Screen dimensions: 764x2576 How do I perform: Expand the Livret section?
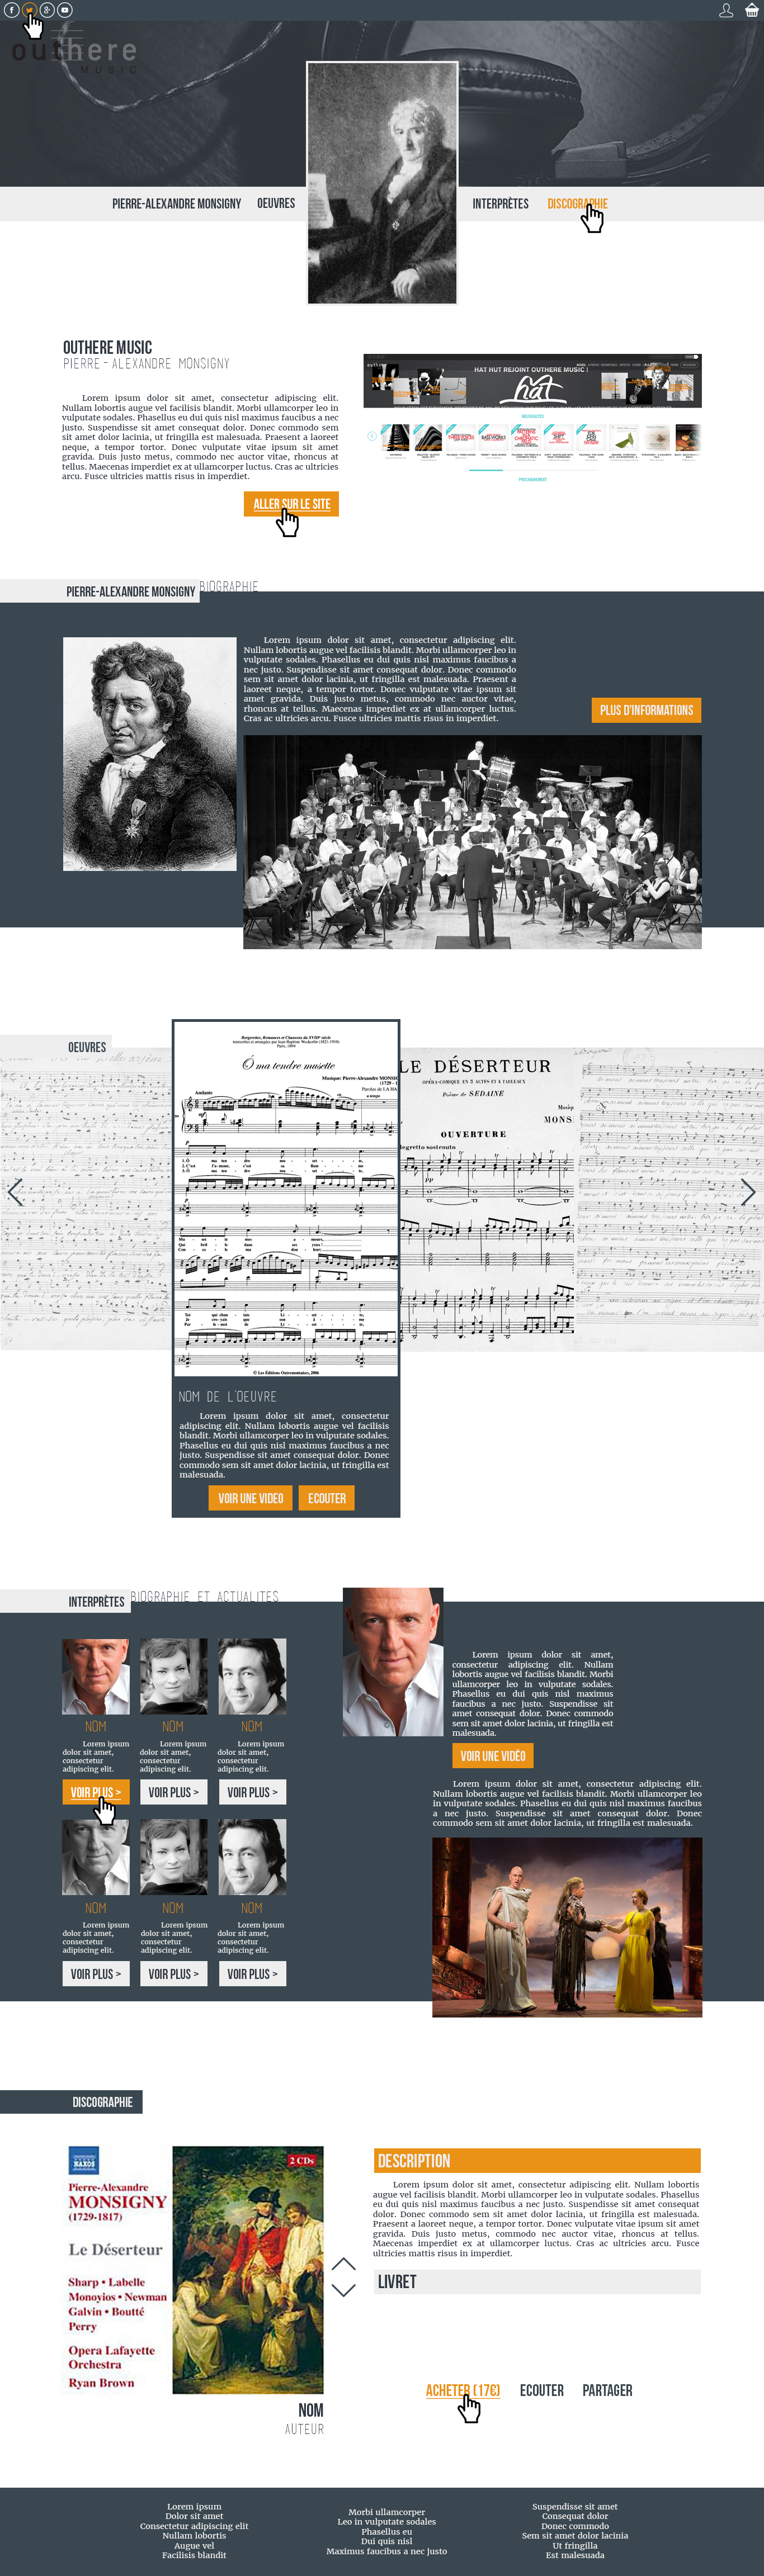coord(537,2281)
